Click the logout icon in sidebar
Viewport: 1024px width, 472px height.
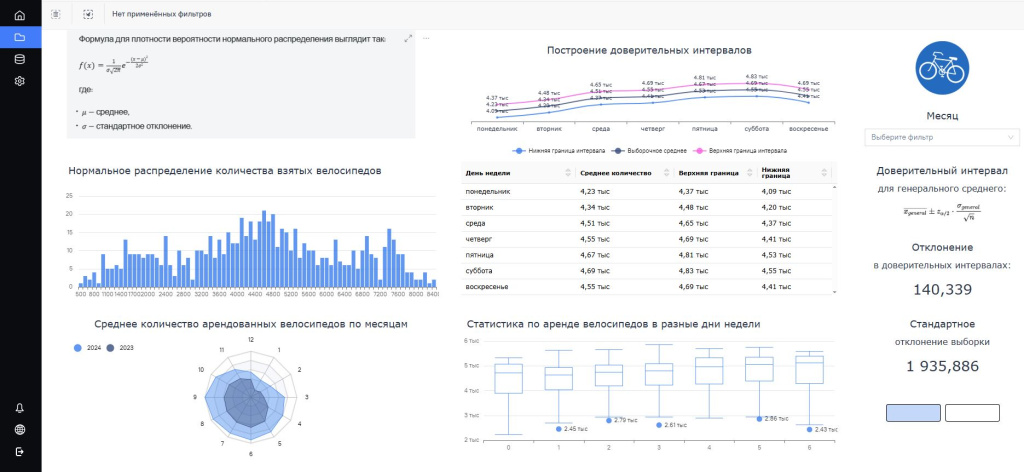20,452
